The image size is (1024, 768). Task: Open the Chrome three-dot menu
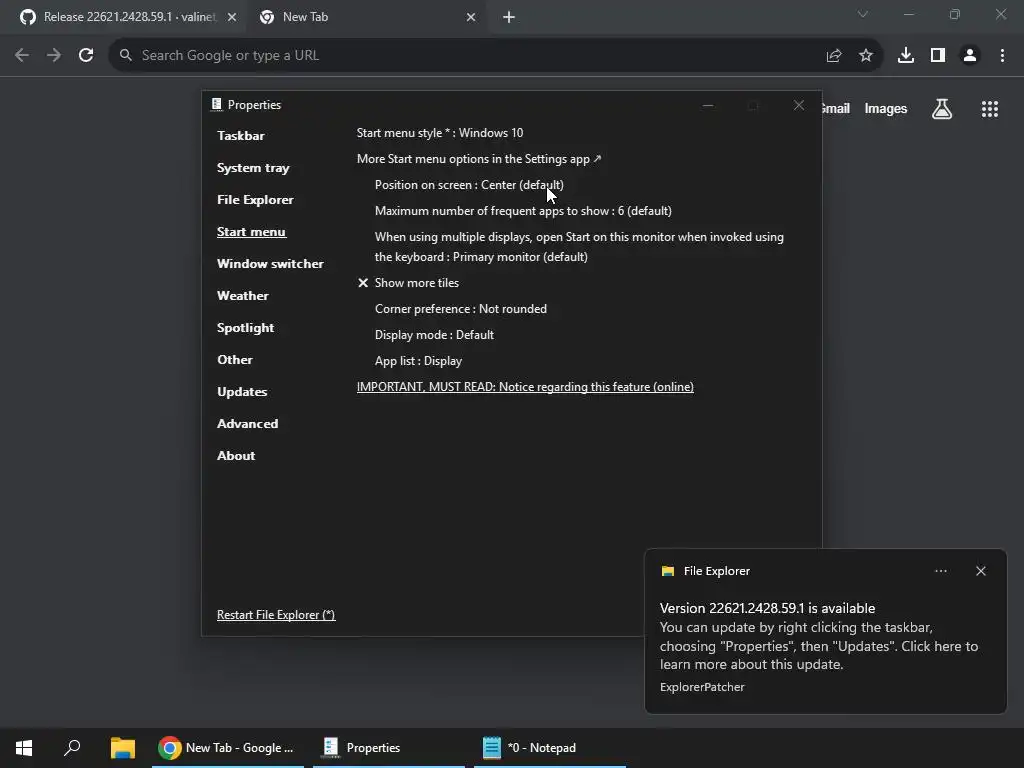coord(1002,56)
